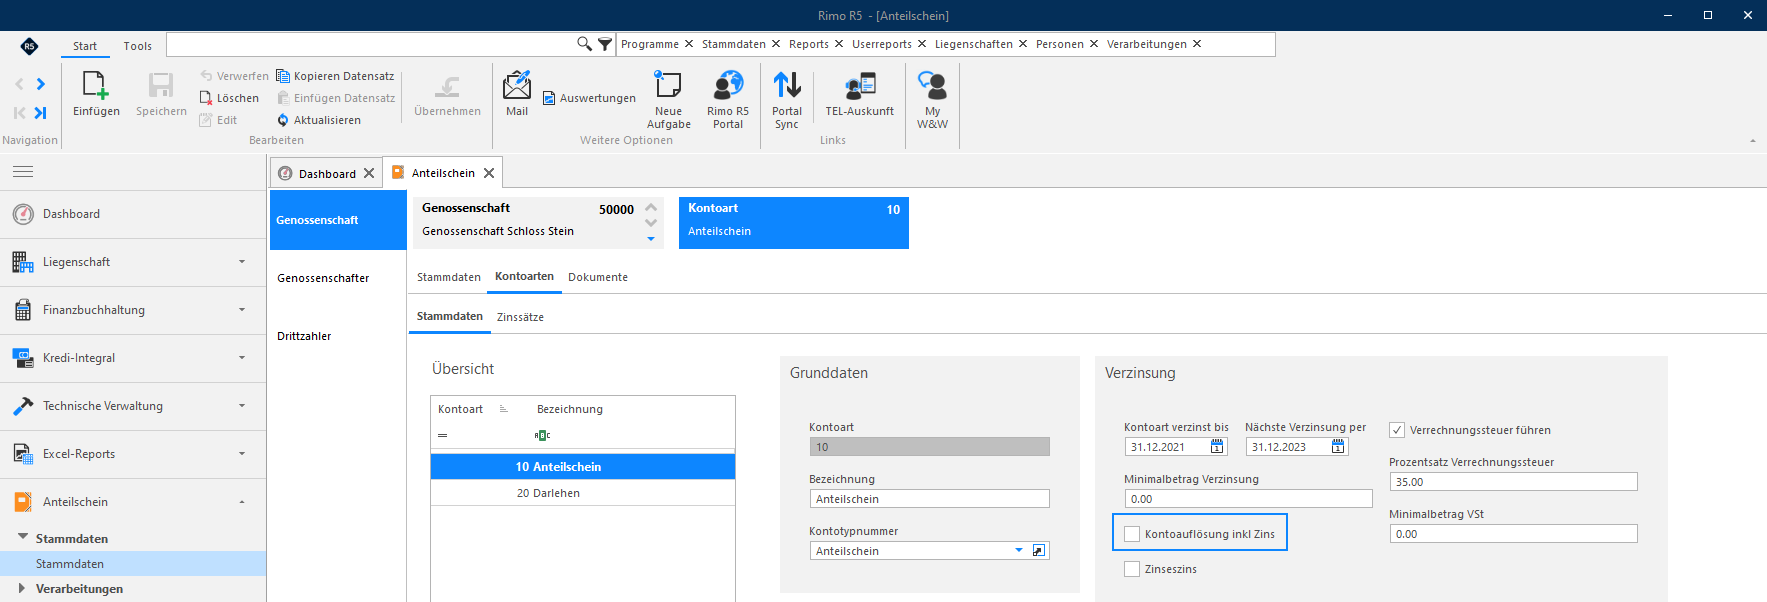The width and height of the screenshot is (1767, 602).
Task: Click the Bezeichnung input field
Action: pyautogui.click(x=930, y=499)
